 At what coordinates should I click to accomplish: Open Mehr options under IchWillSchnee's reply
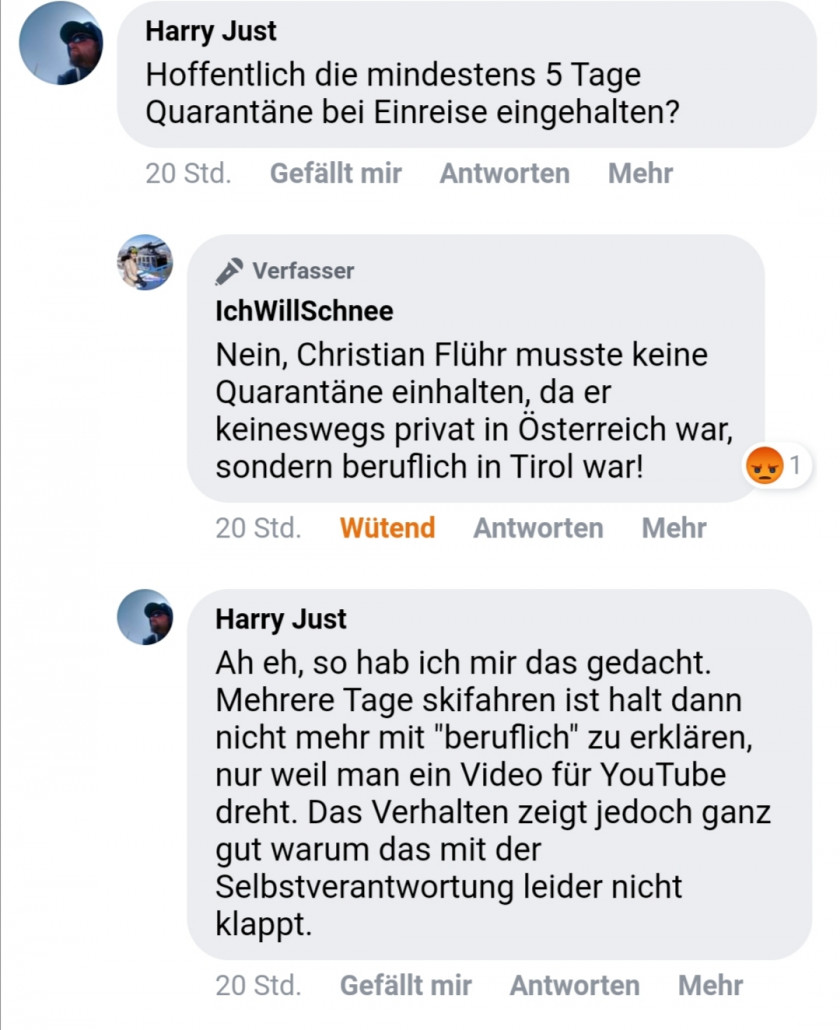674,528
